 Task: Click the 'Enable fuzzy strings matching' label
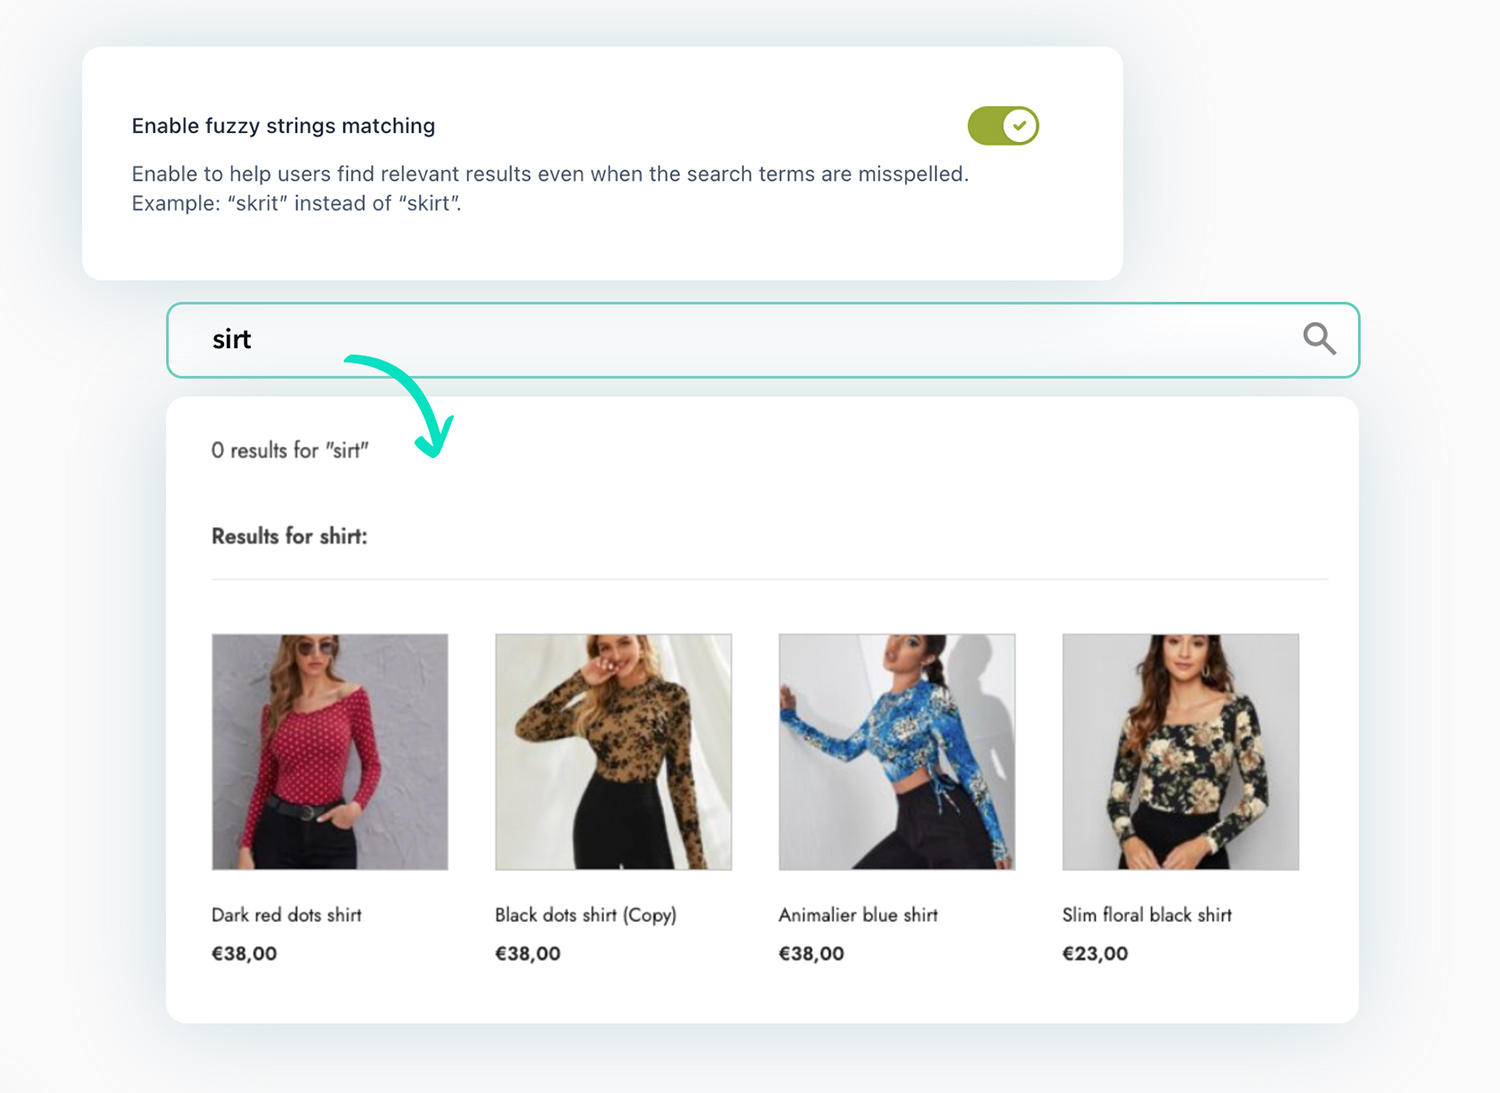(x=283, y=125)
